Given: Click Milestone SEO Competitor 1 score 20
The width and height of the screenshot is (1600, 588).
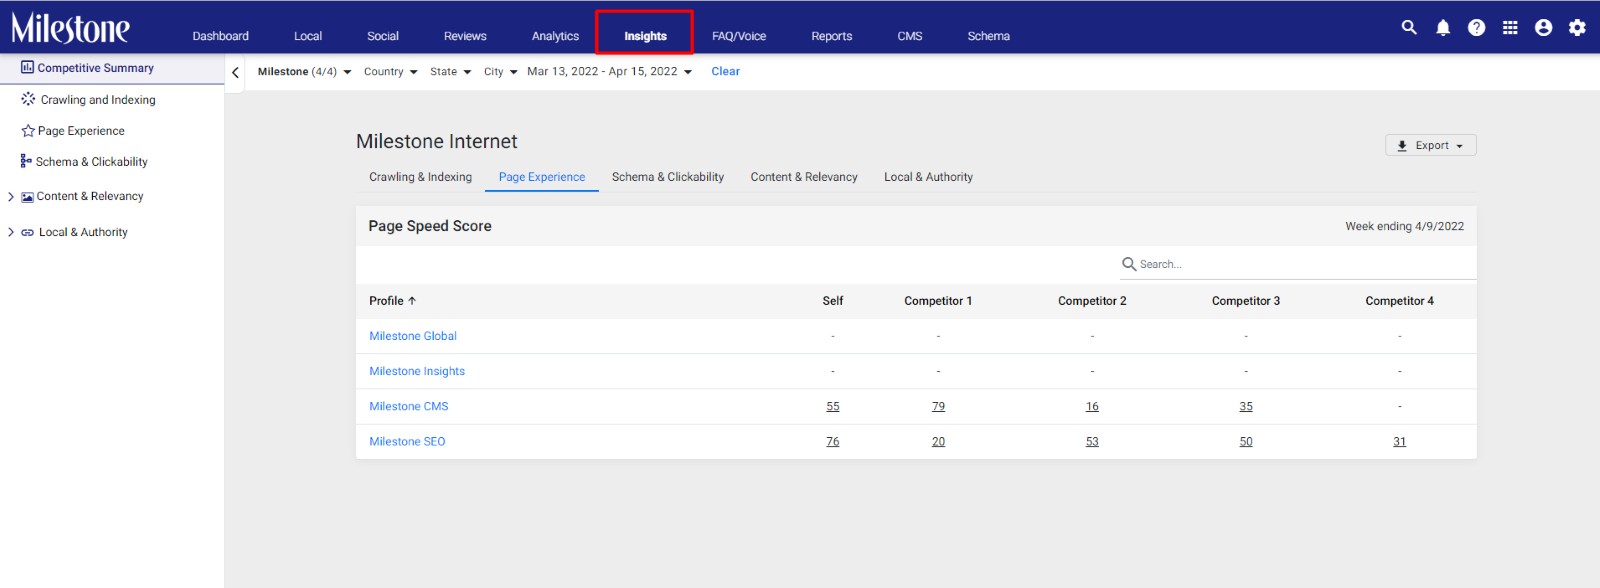Looking at the screenshot, I should point(938,442).
